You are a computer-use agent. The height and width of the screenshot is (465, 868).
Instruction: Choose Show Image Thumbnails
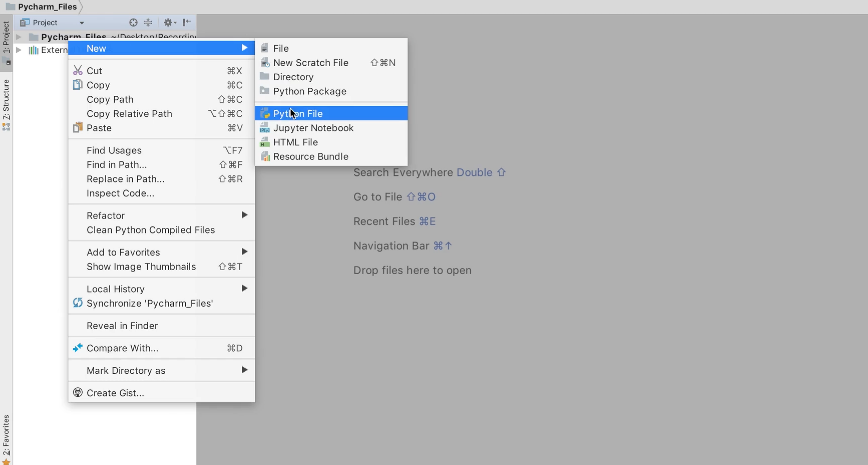click(161, 266)
